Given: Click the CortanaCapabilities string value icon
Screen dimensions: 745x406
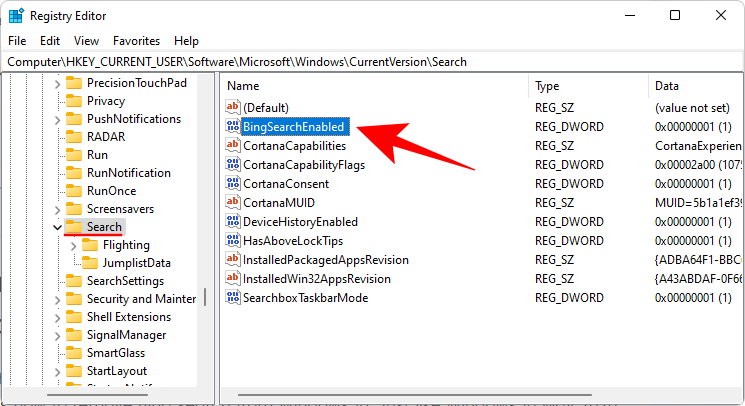Looking at the screenshot, I should pos(233,146).
